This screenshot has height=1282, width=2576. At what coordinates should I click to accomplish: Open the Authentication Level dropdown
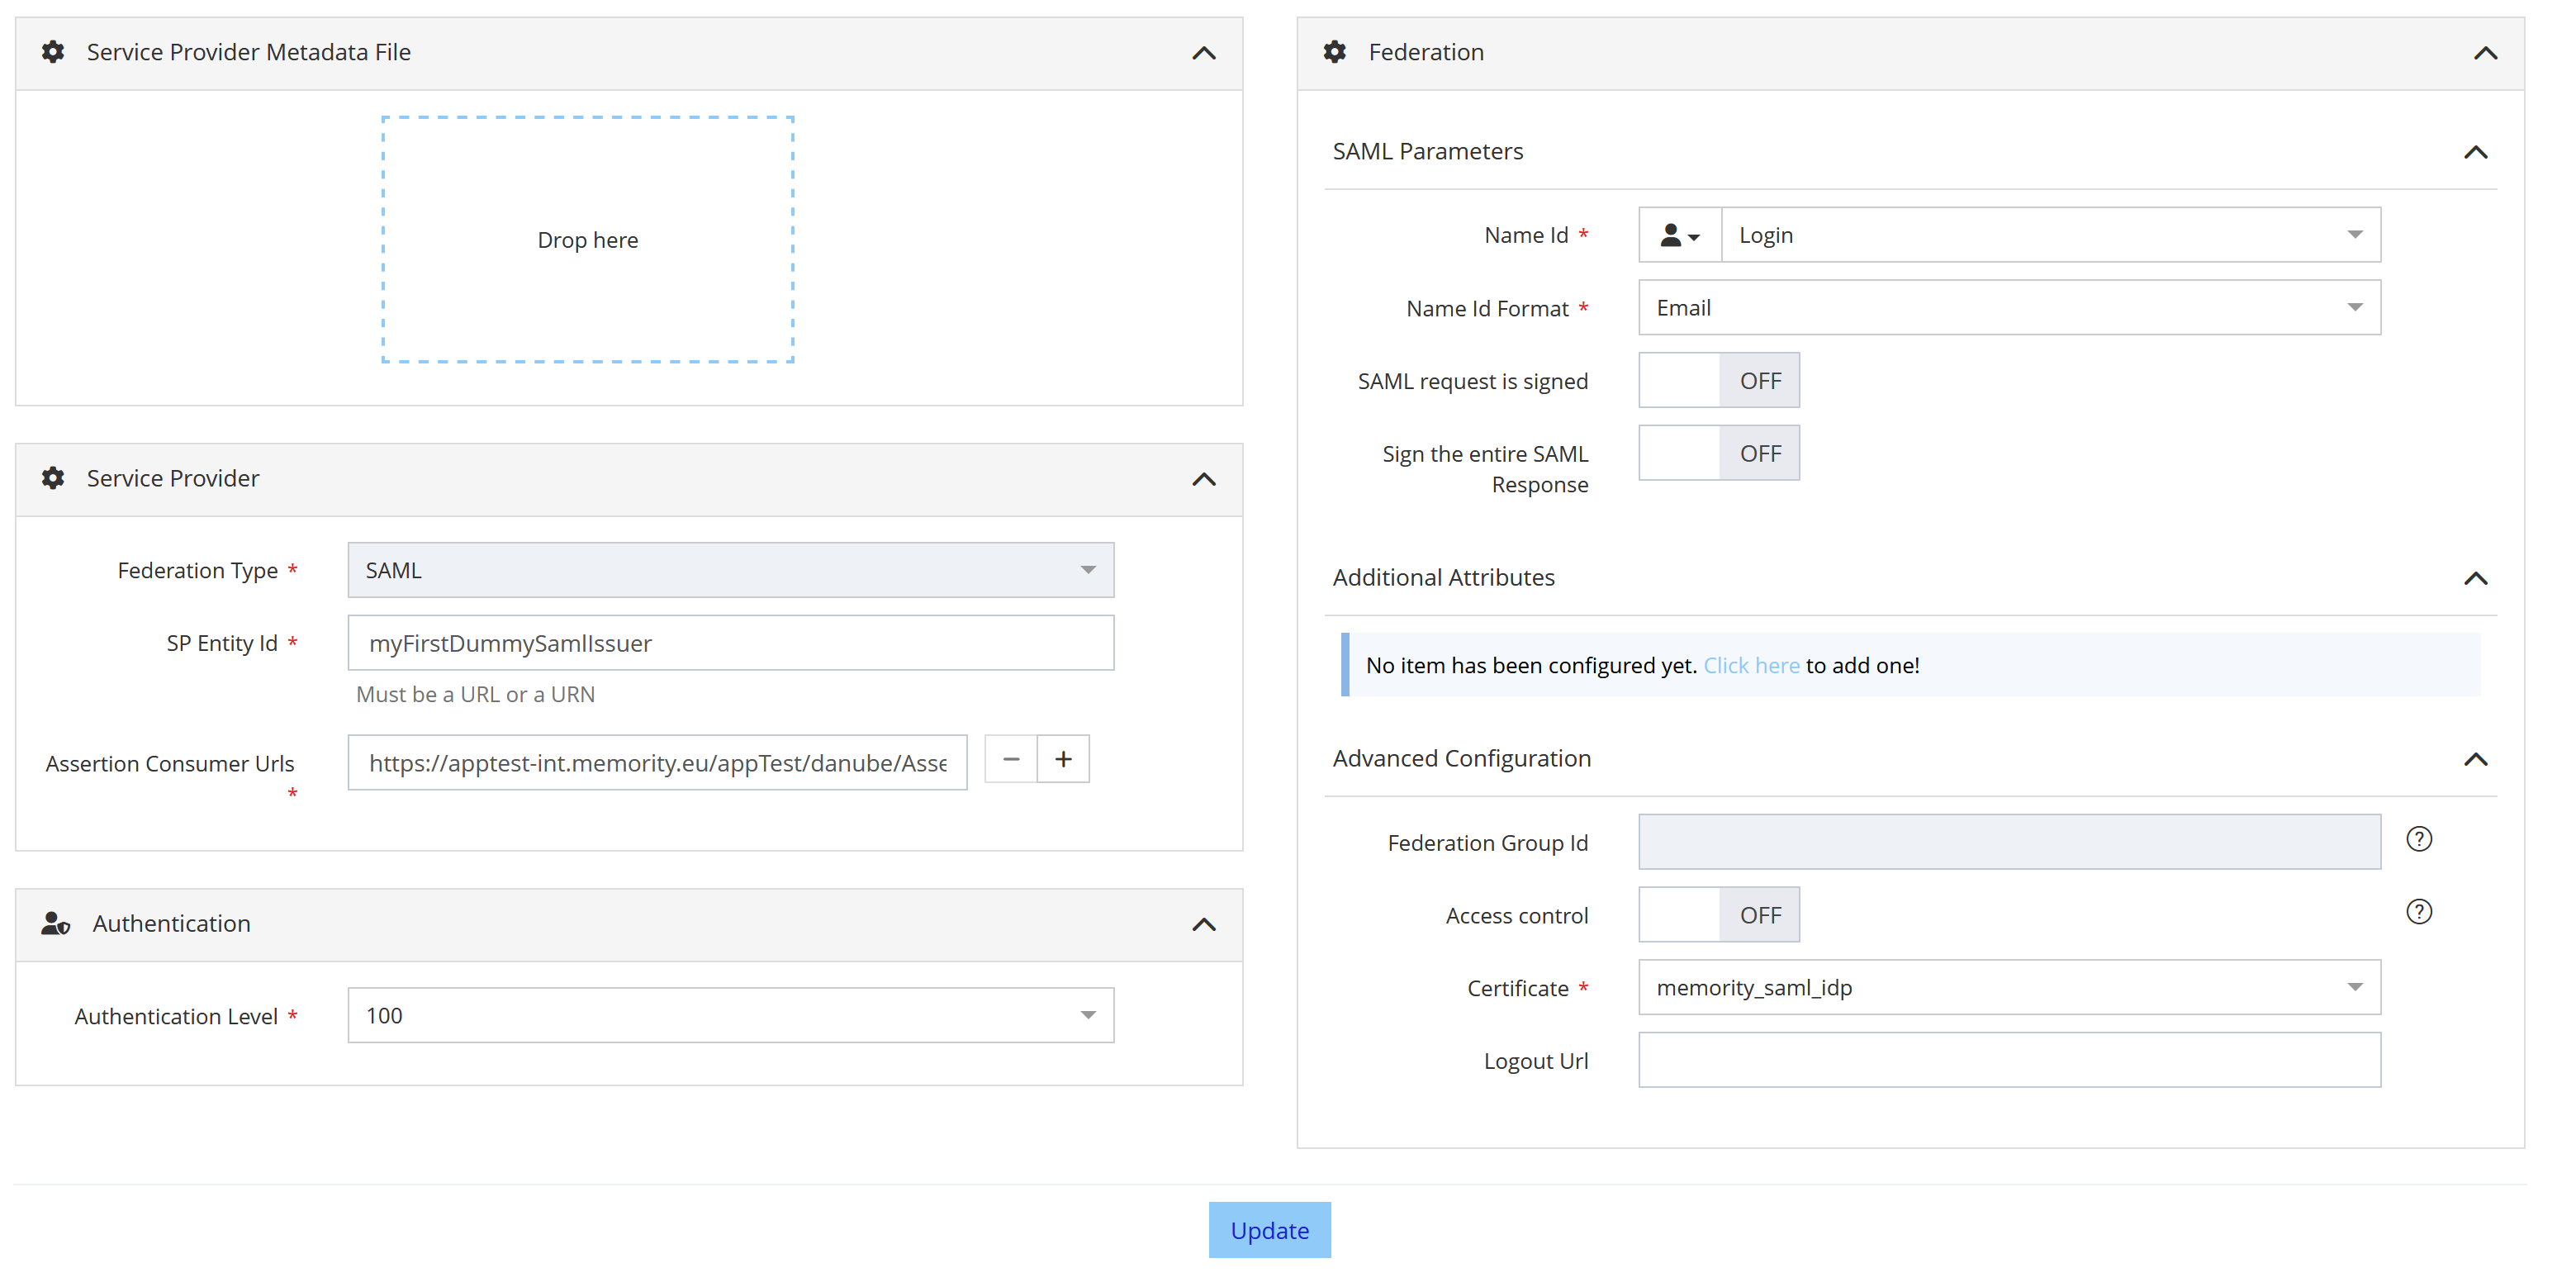coord(730,1016)
